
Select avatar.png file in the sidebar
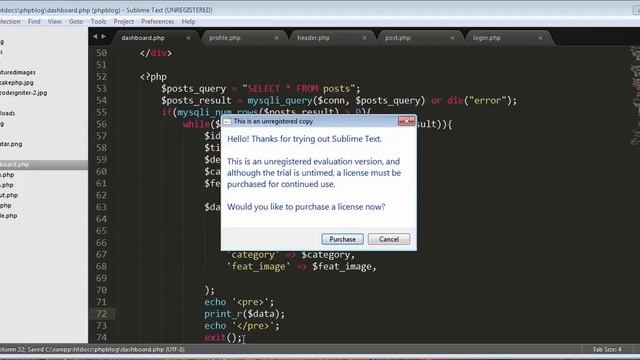pos(11,144)
